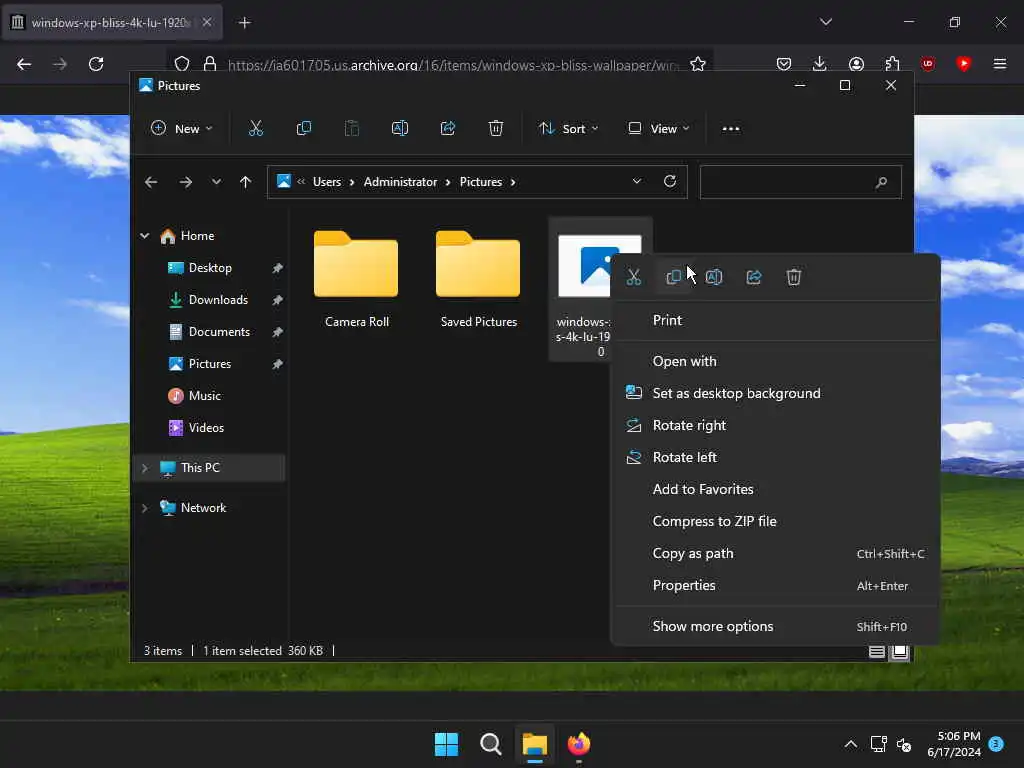1024x768 pixels.
Task: Delete the file via context menu trash
Action: [x=793, y=277]
